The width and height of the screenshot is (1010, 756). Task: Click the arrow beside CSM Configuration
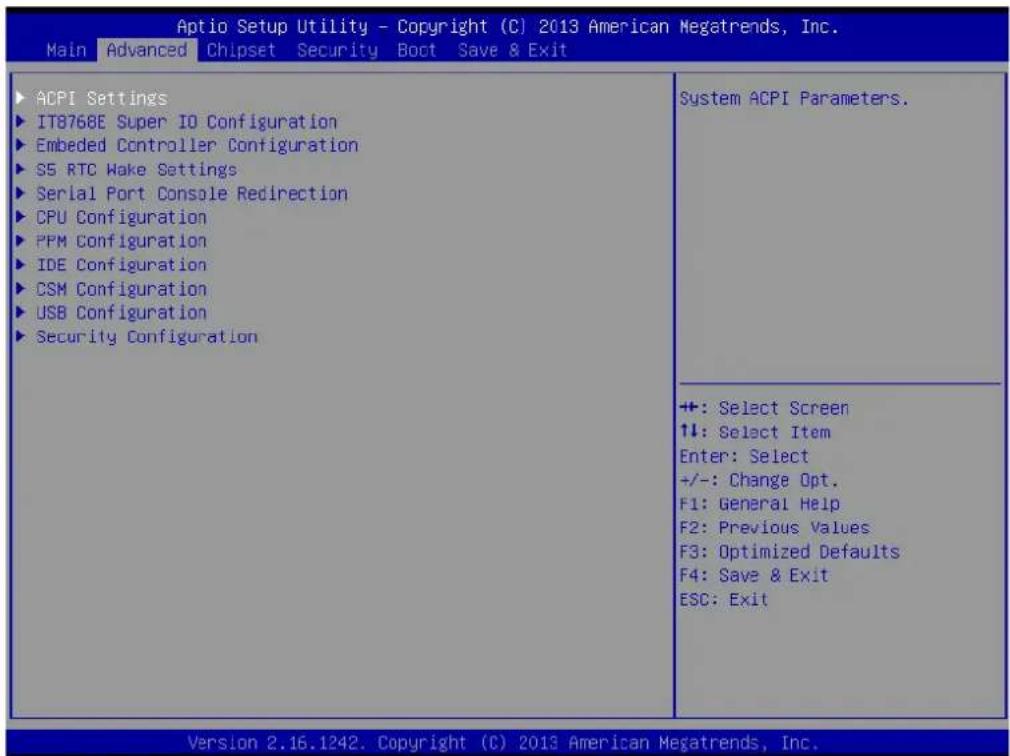[21, 288]
